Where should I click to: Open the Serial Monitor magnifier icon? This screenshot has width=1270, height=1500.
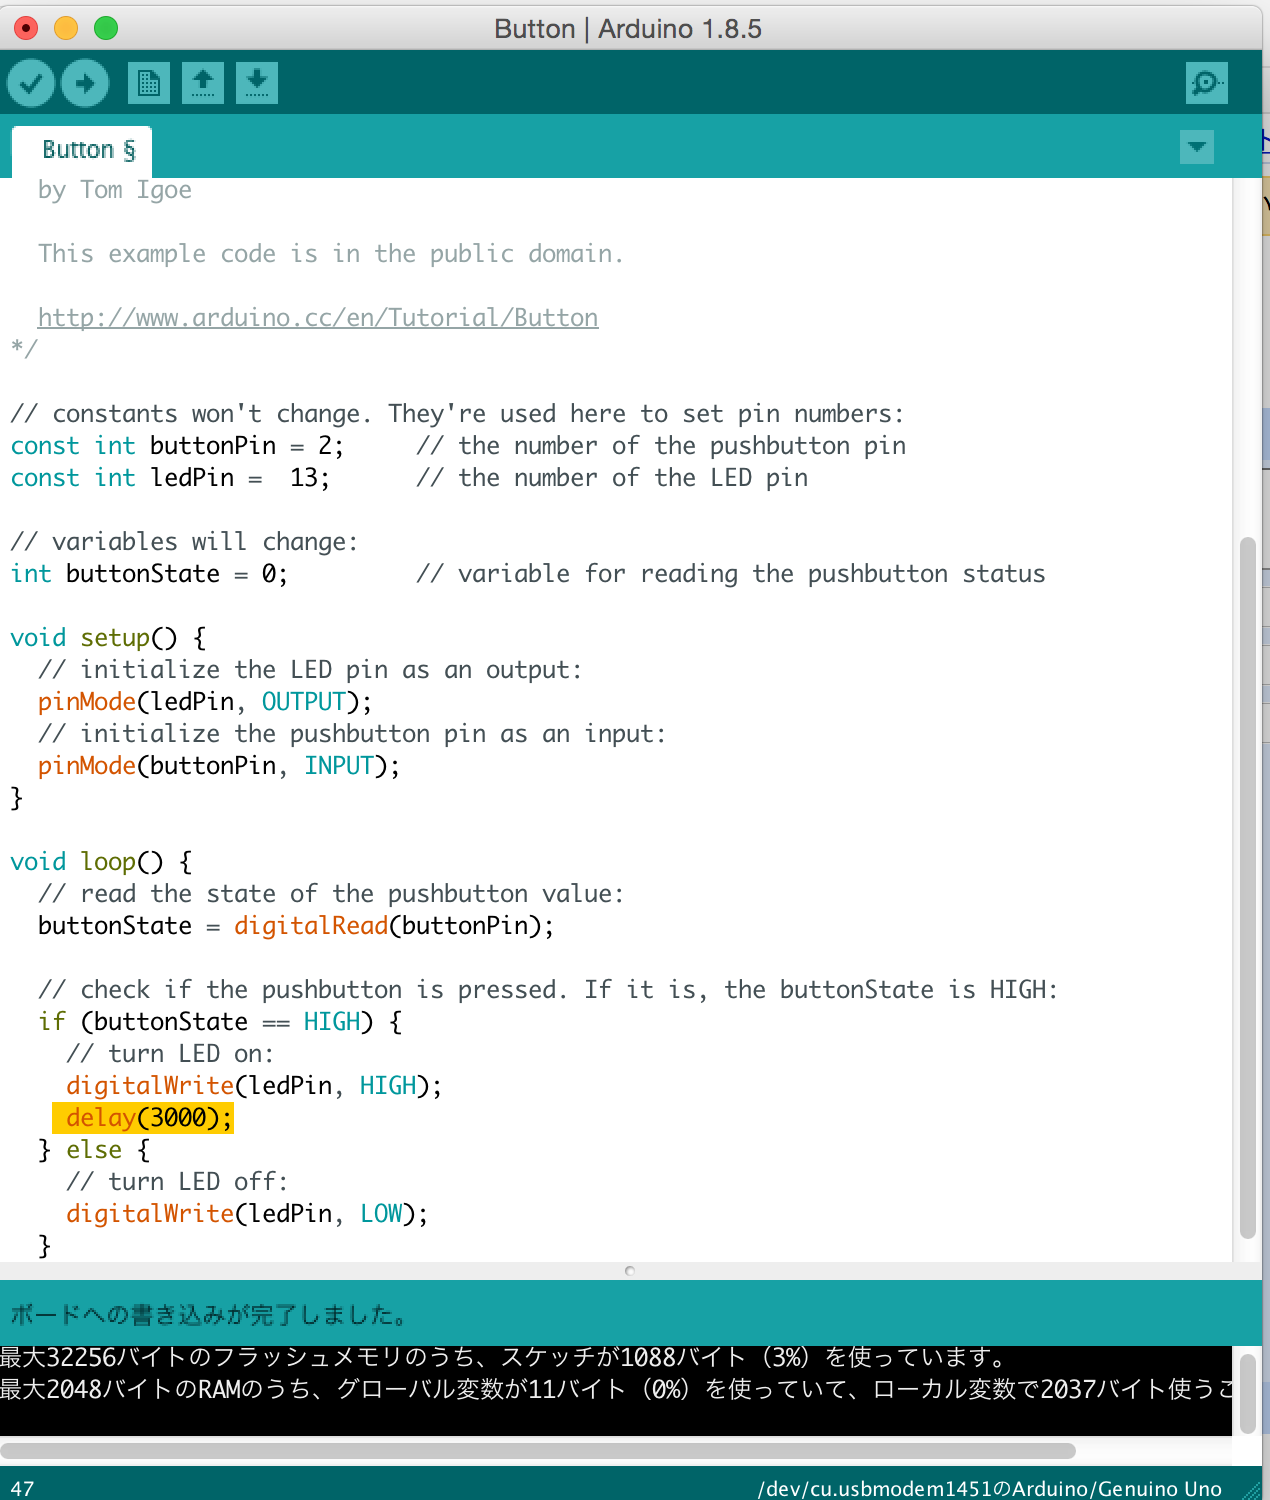tap(1207, 83)
